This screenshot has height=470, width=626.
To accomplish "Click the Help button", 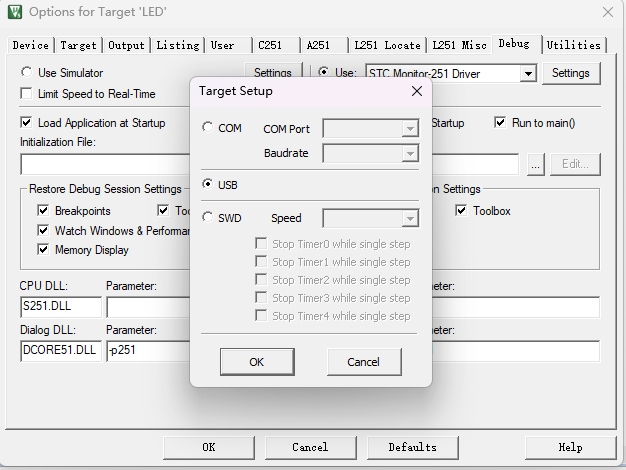I will click(571, 447).
